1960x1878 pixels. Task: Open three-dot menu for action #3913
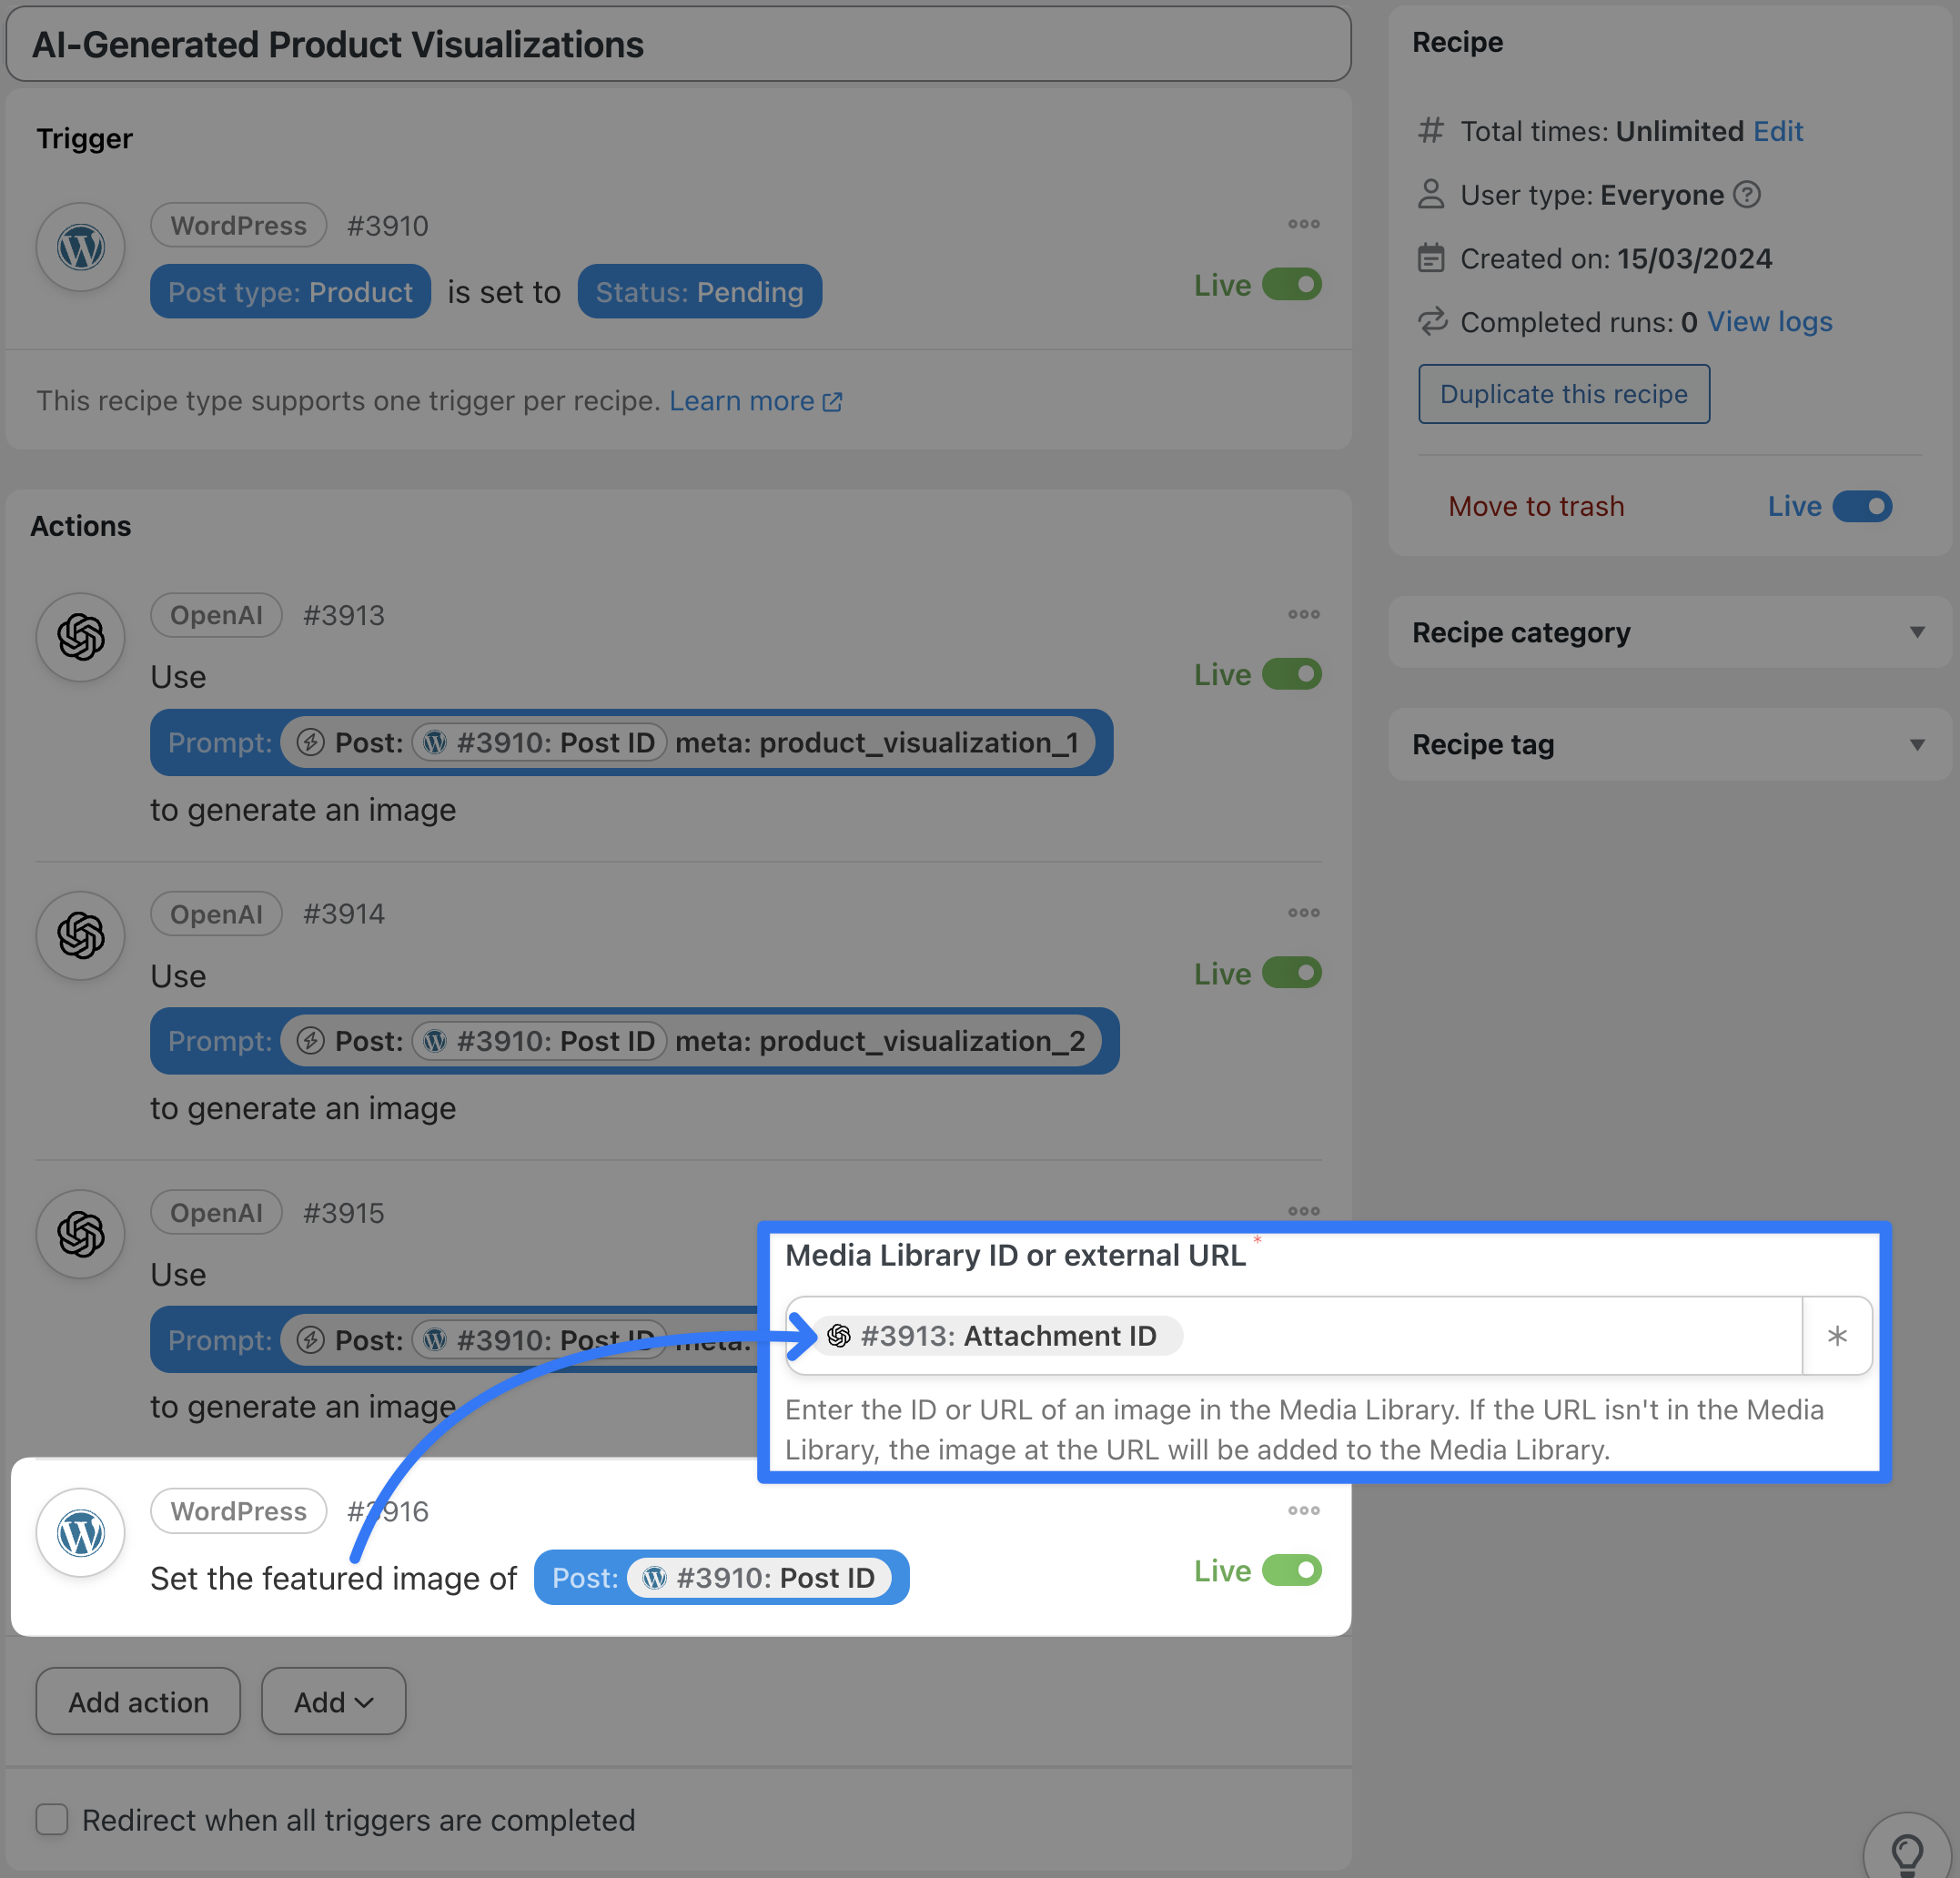pos(1303,614)
